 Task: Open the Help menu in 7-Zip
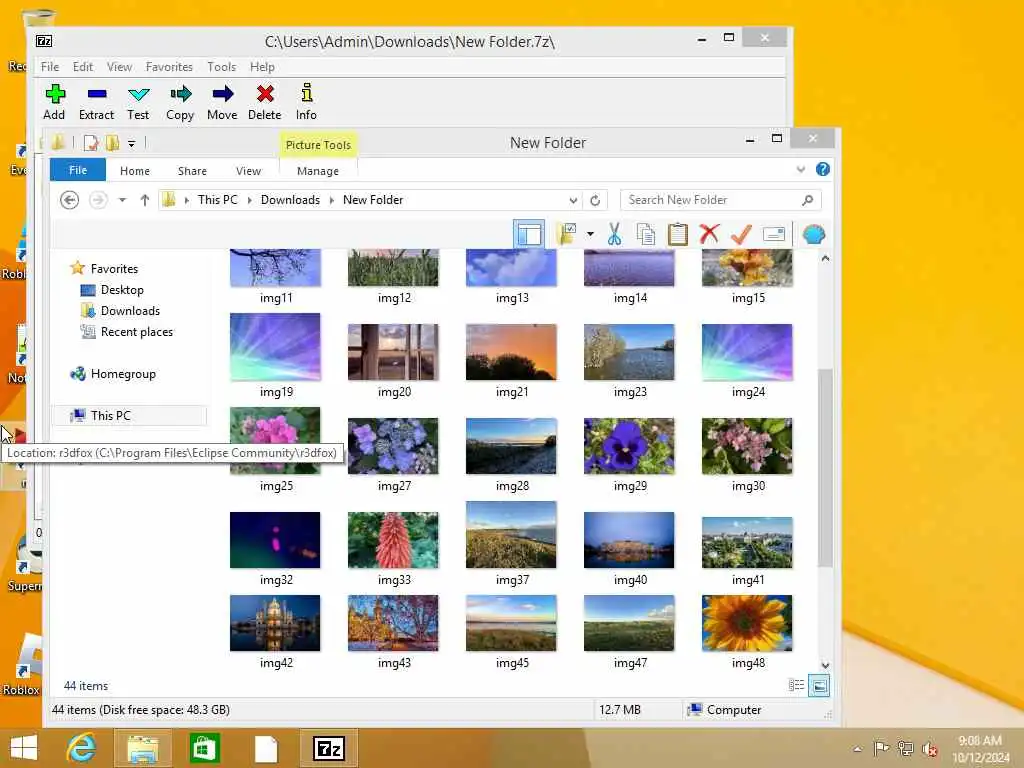click(x=262, y=67)
